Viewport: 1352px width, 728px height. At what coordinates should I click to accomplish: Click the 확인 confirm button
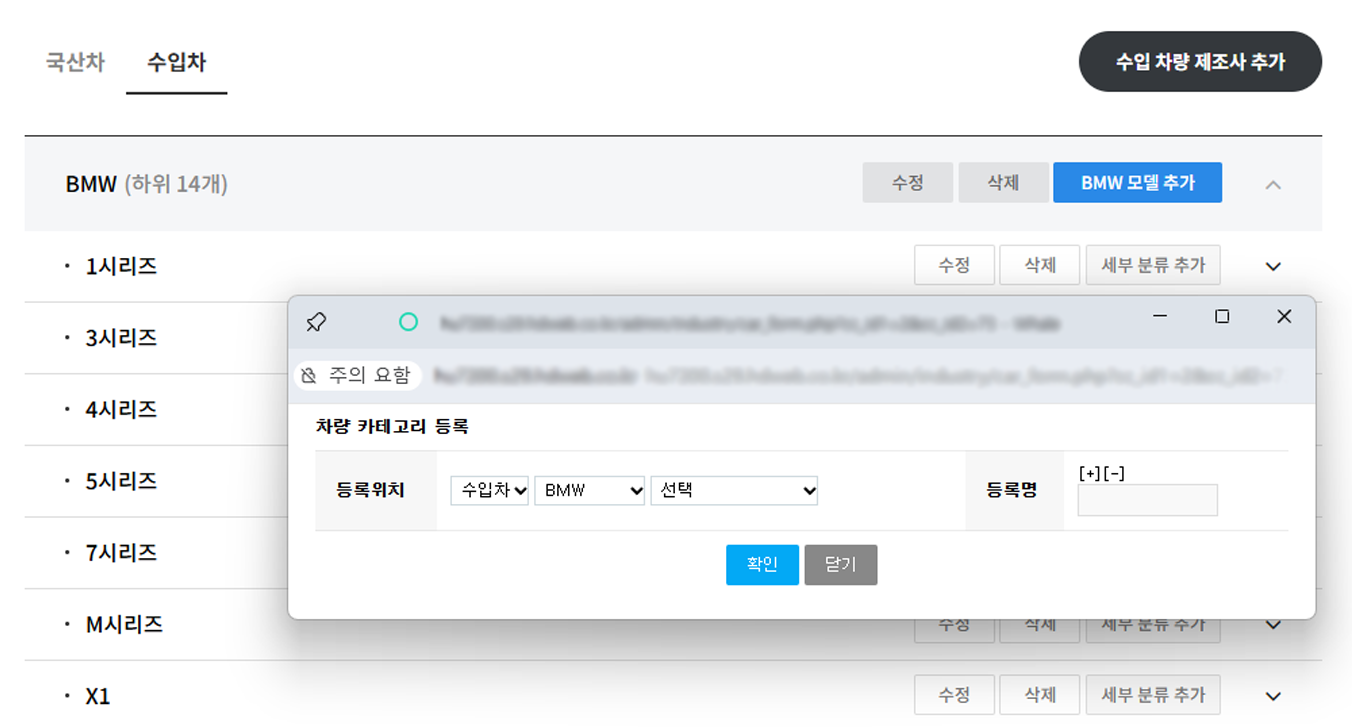click(762, 565)
